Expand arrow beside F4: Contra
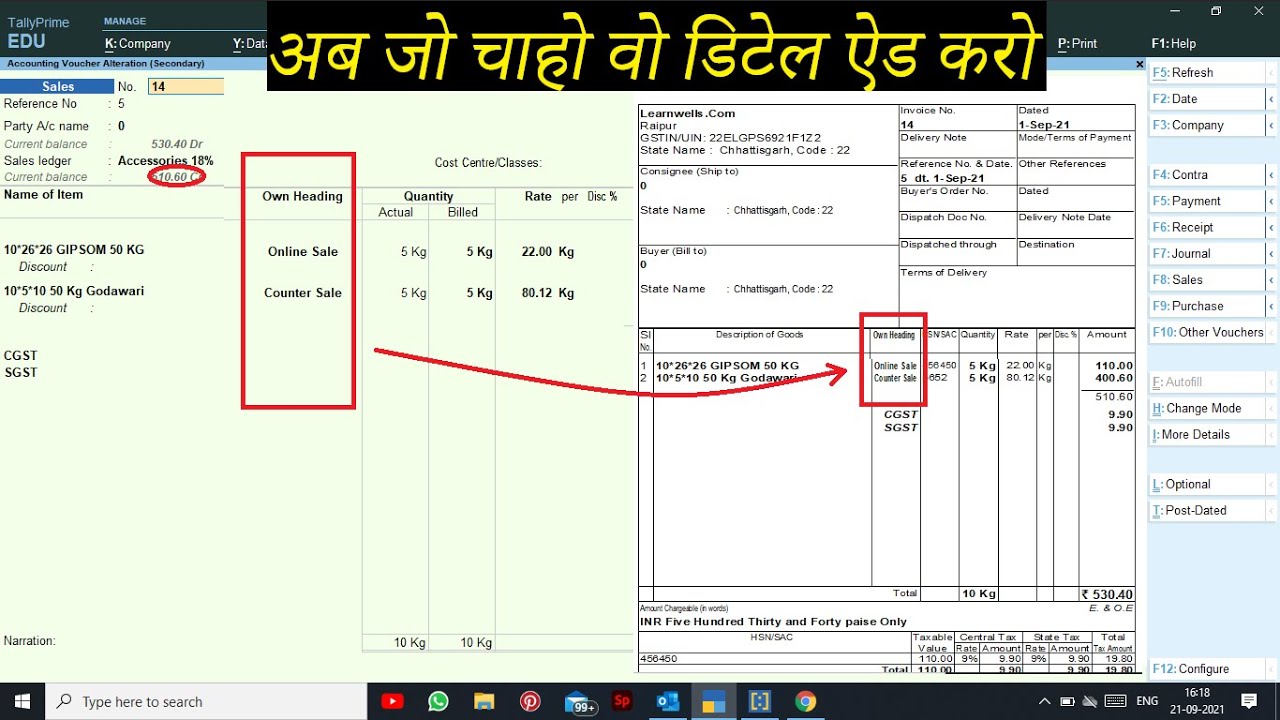Image resolution: width=1280 pixels, height=720 pixels. pyautogui.click(x=1271, y=175)
